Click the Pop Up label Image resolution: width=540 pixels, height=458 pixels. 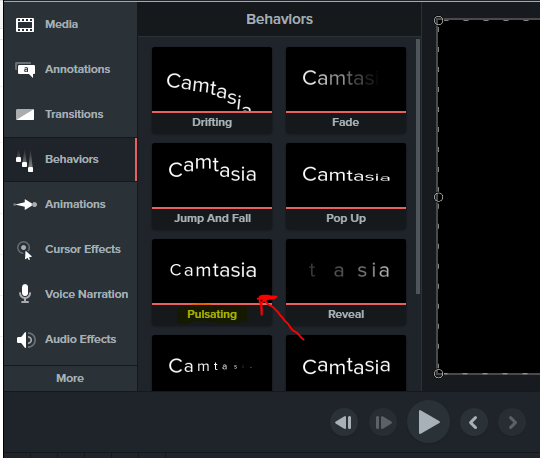click(346, 219)
